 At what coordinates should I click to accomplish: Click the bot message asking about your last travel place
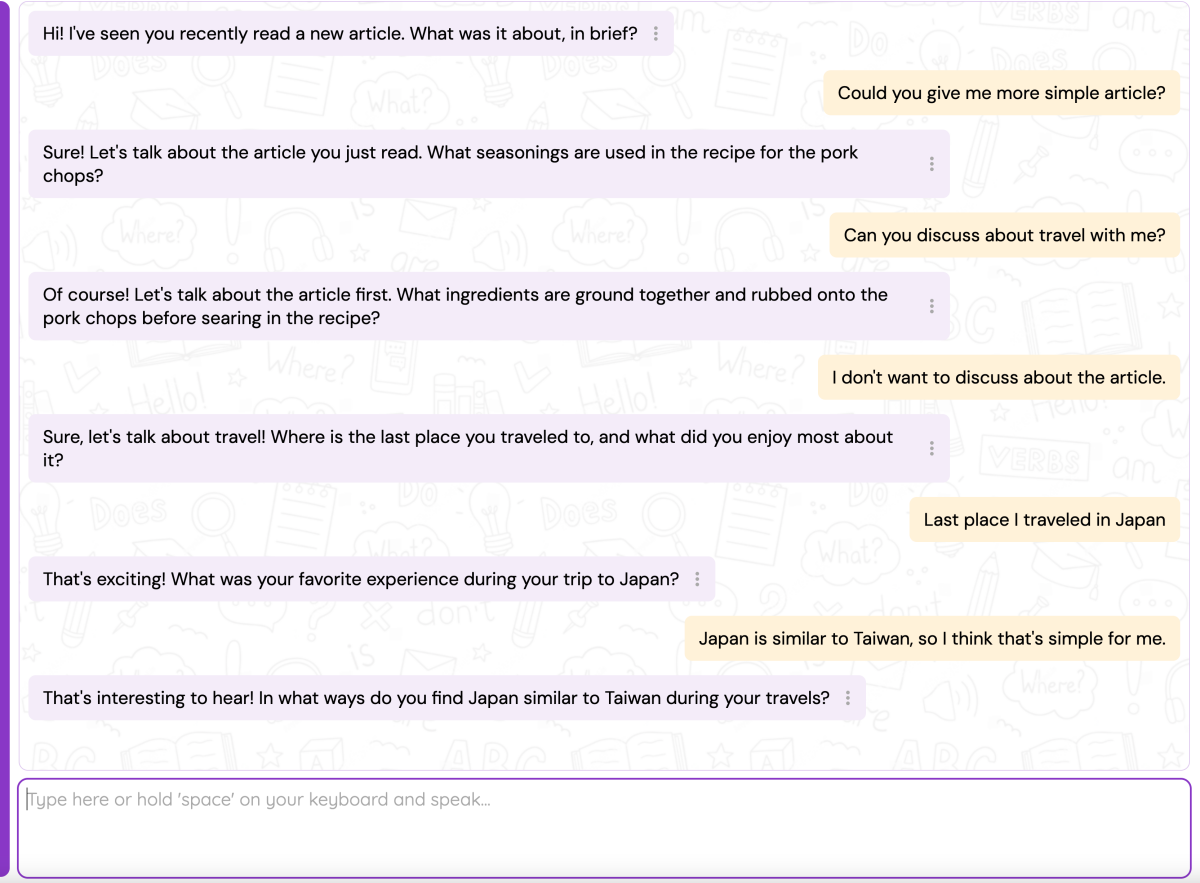click(467, 448)
